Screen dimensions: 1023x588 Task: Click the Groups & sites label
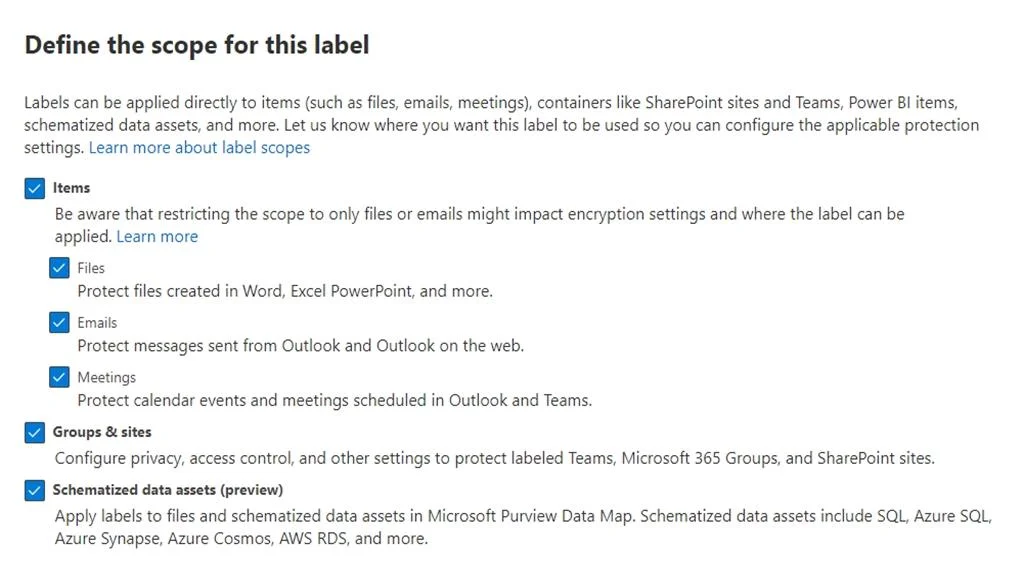[x=102, y=432]
